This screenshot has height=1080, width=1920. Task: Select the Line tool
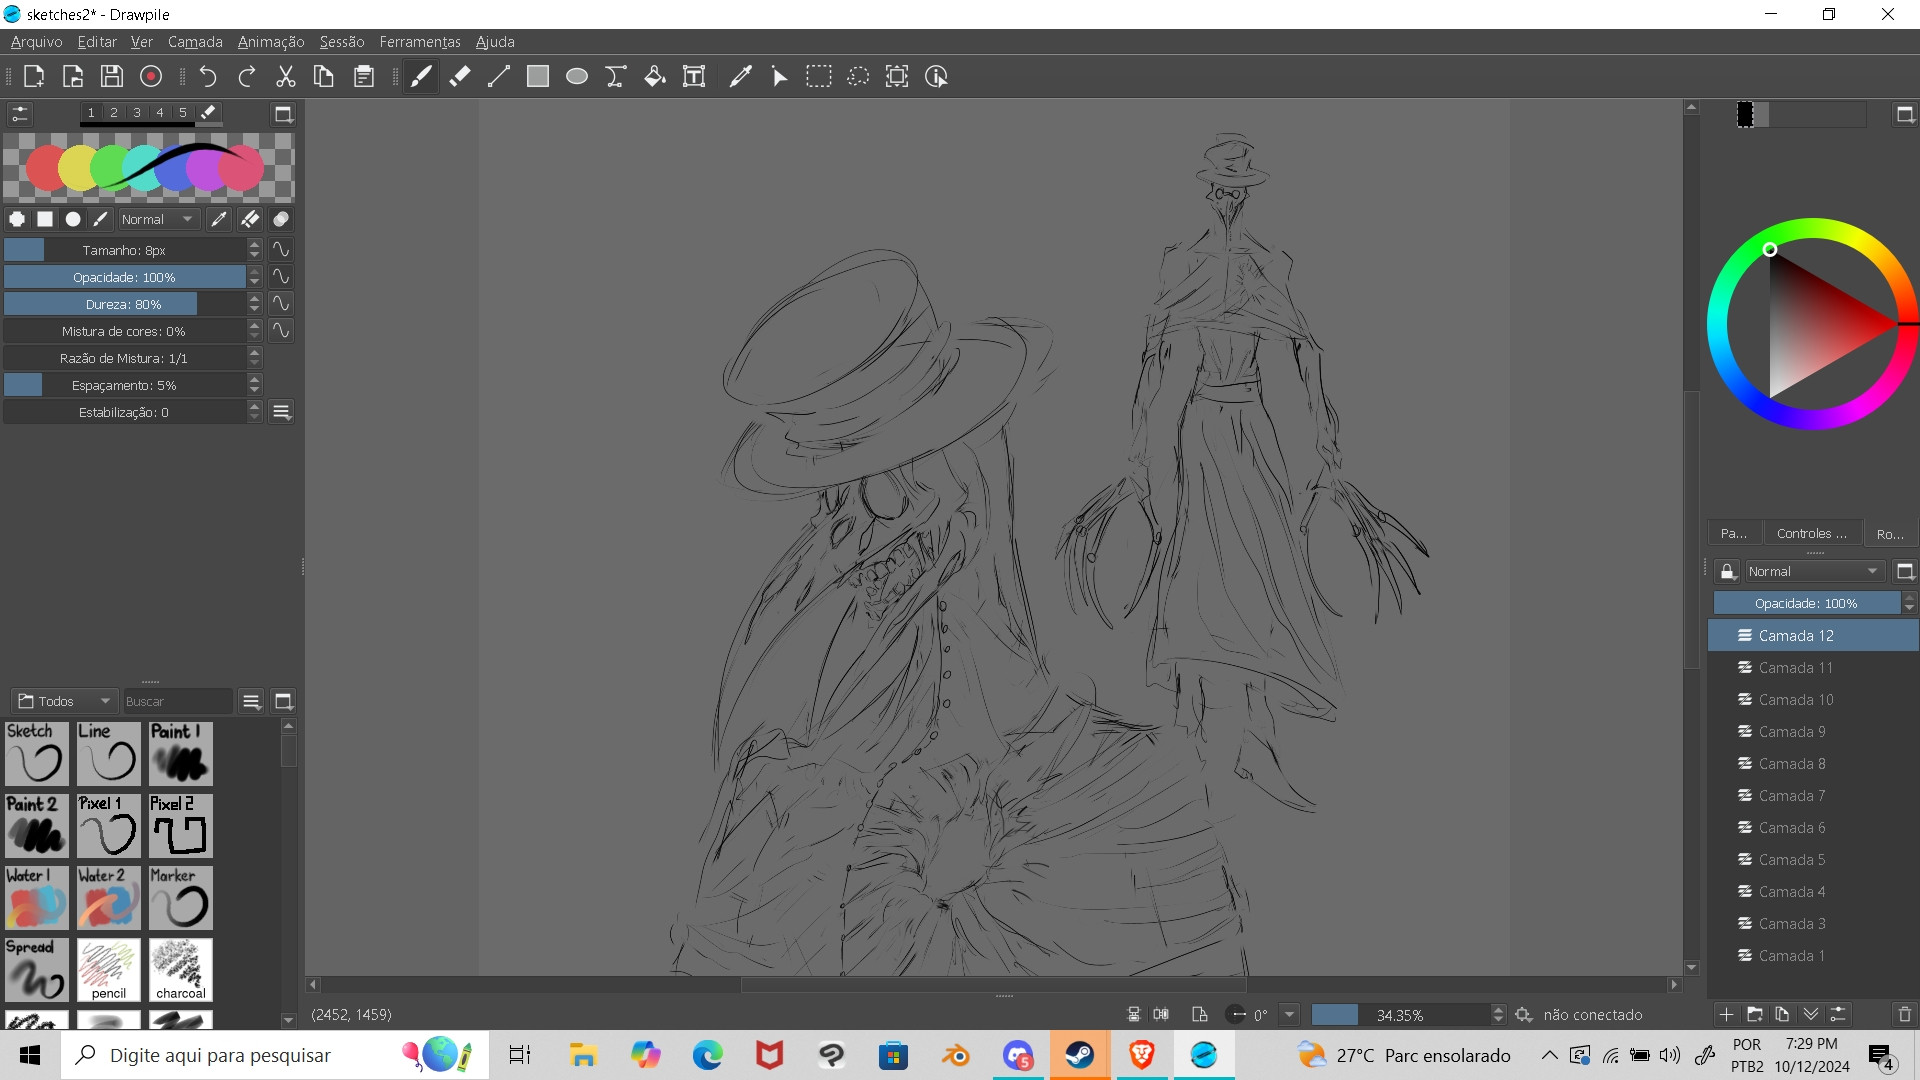click(x=499, y=76)
